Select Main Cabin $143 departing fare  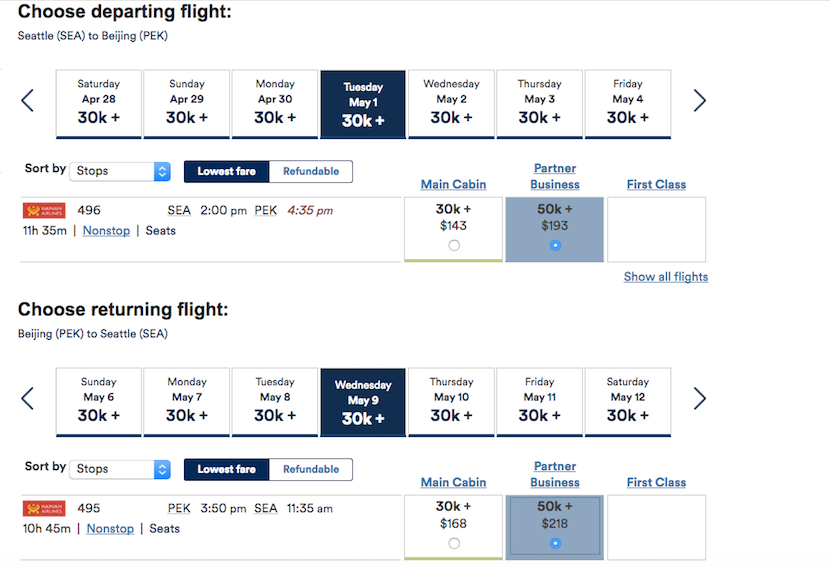[454, 245]
